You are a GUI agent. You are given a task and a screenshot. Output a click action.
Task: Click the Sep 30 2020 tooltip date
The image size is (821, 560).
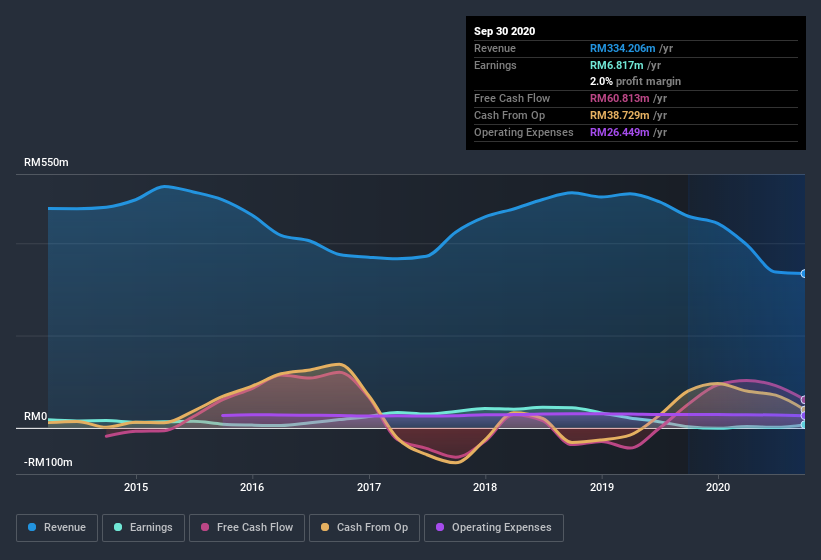click(504, 31)
